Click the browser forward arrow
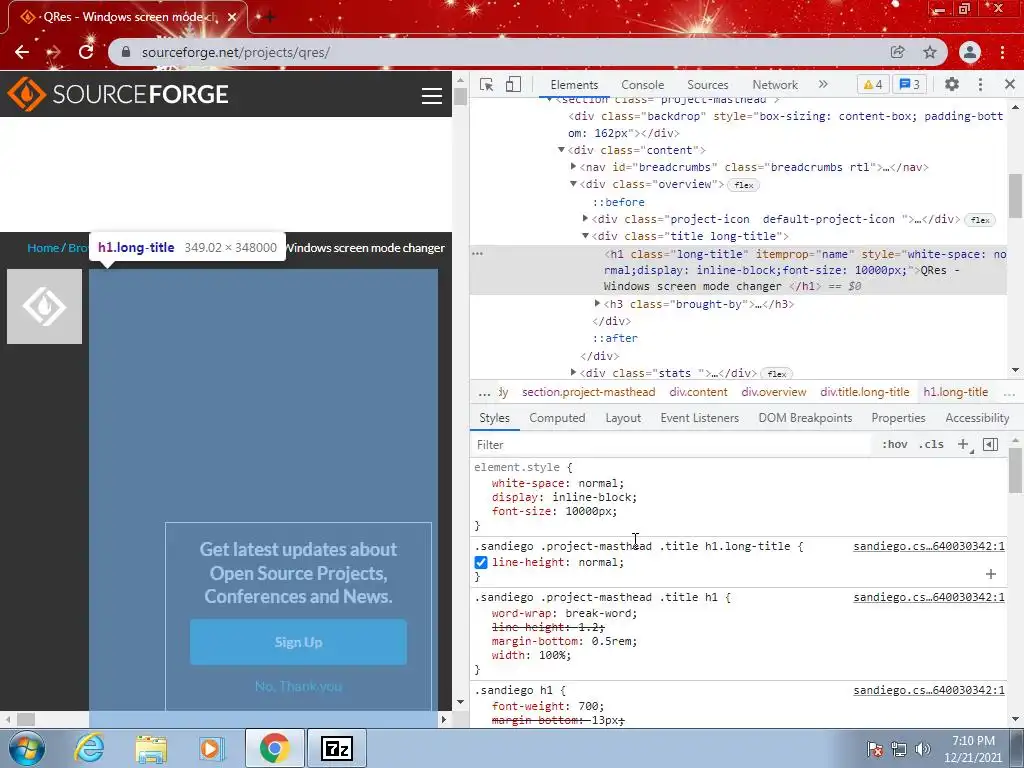Screen dimensions: 1024x768 tap(54, 52)
